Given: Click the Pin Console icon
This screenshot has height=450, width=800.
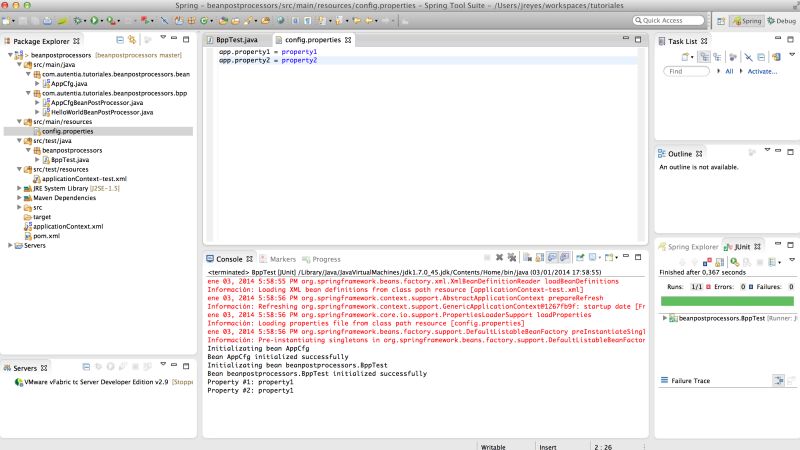Looking at the screenshot, I should click(x=580, y=258).
